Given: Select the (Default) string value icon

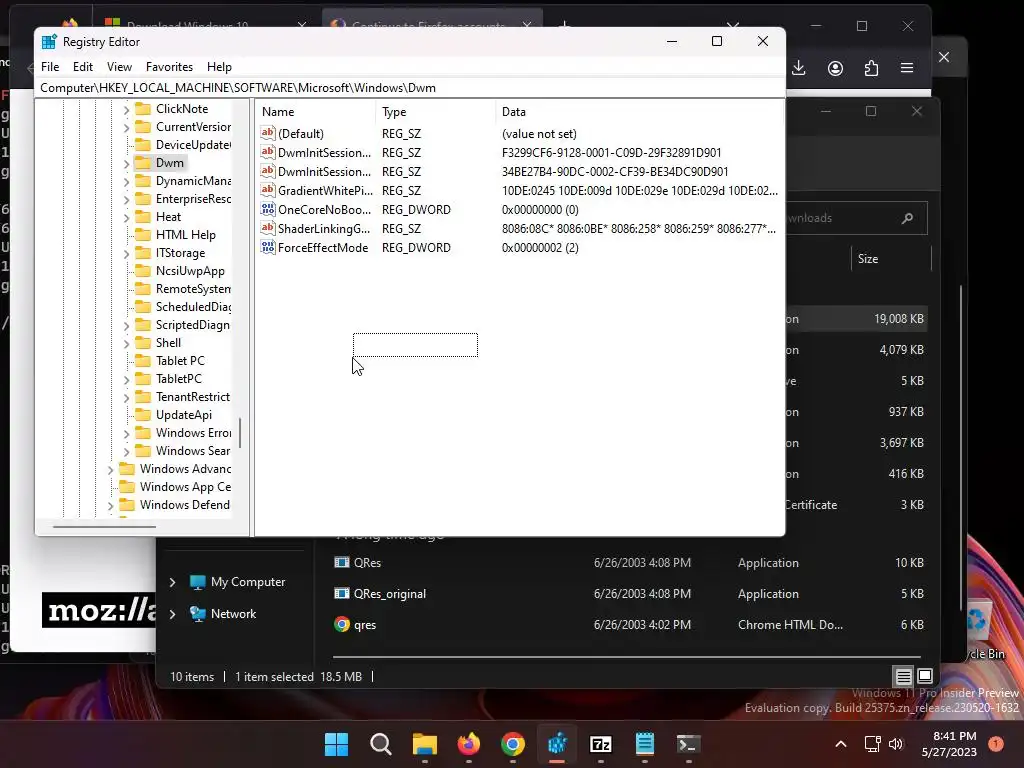Looking at the screenshot, I should click(x=268, y=133).
